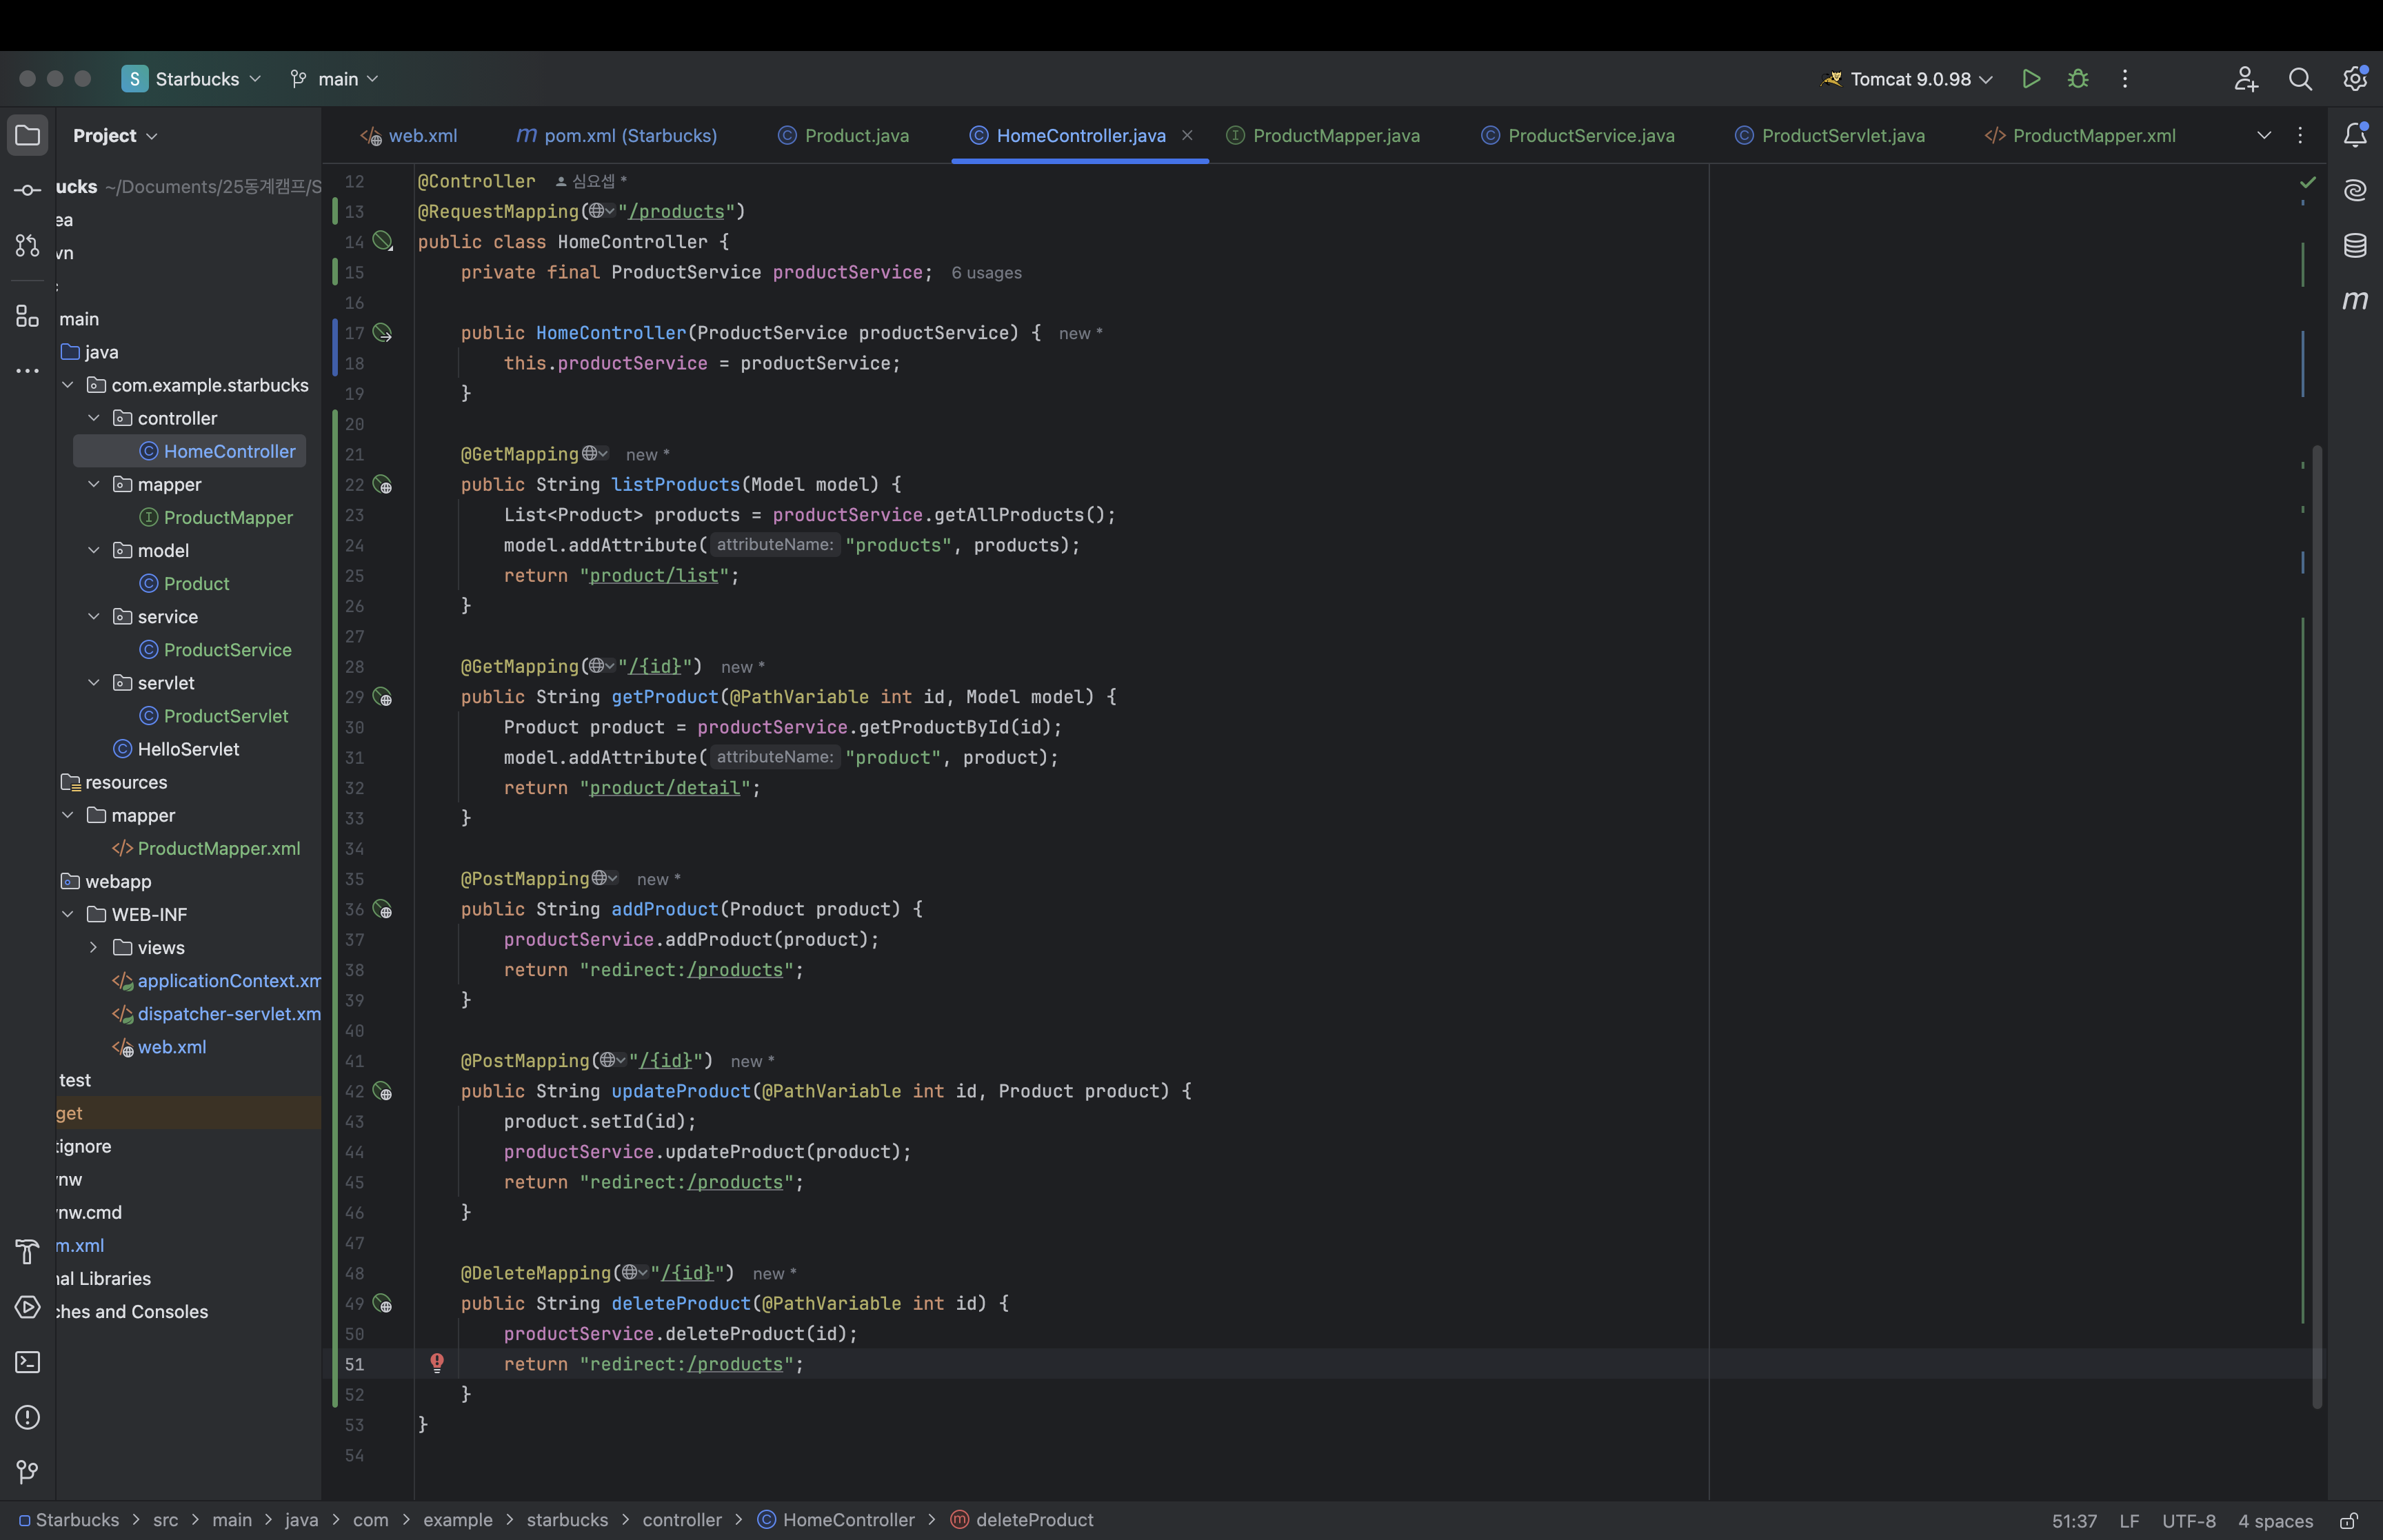Viewport: 2383px width, 1540px height.
Task: Click gutter mapping icon on line 49
Action: pos(383,1304)
